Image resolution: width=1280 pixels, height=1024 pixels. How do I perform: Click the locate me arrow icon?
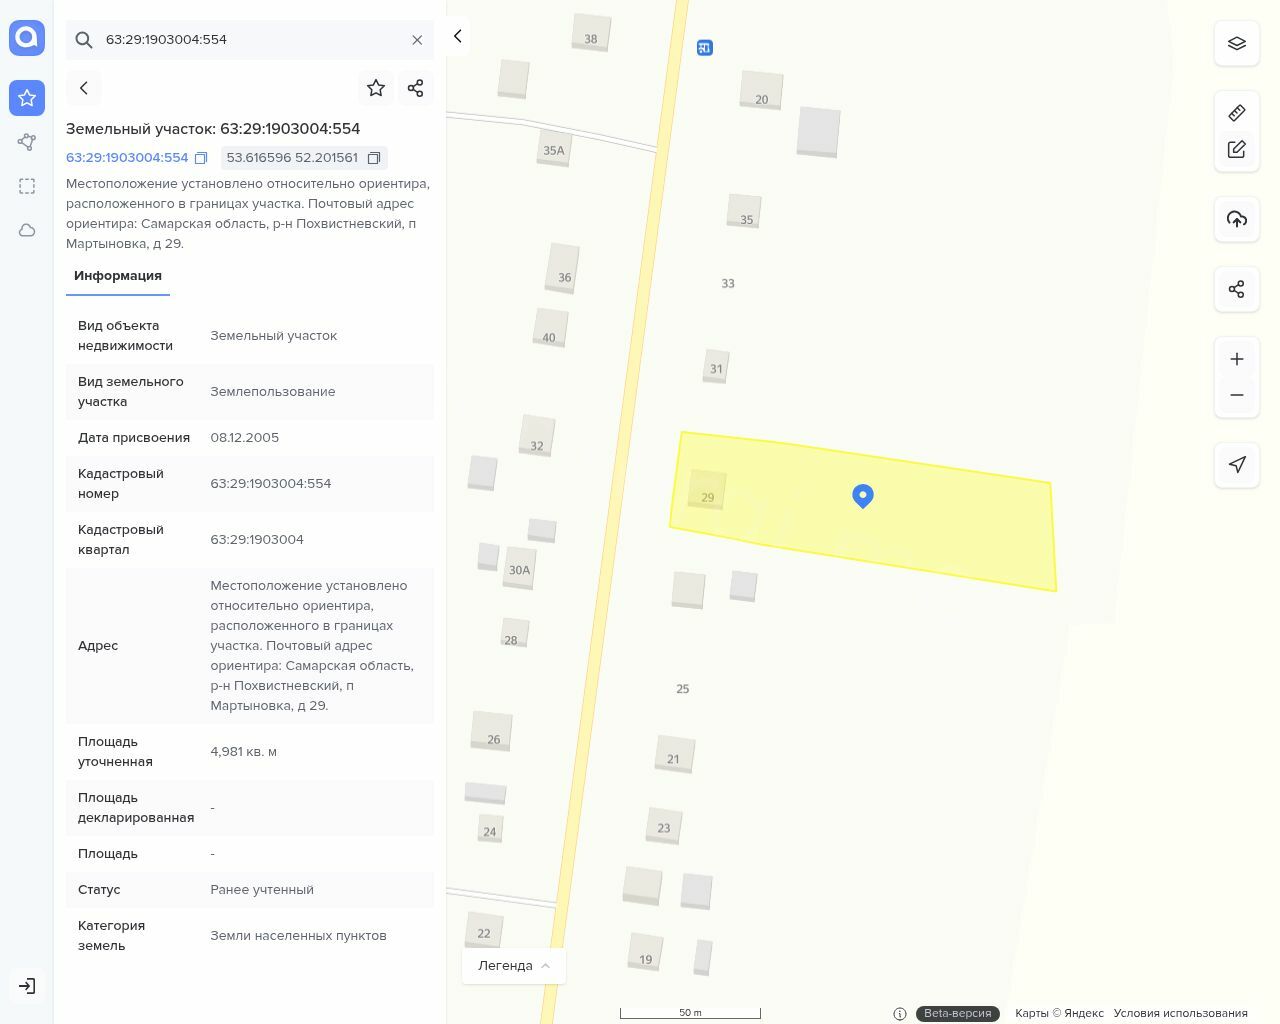click(x=1237, y=464)
